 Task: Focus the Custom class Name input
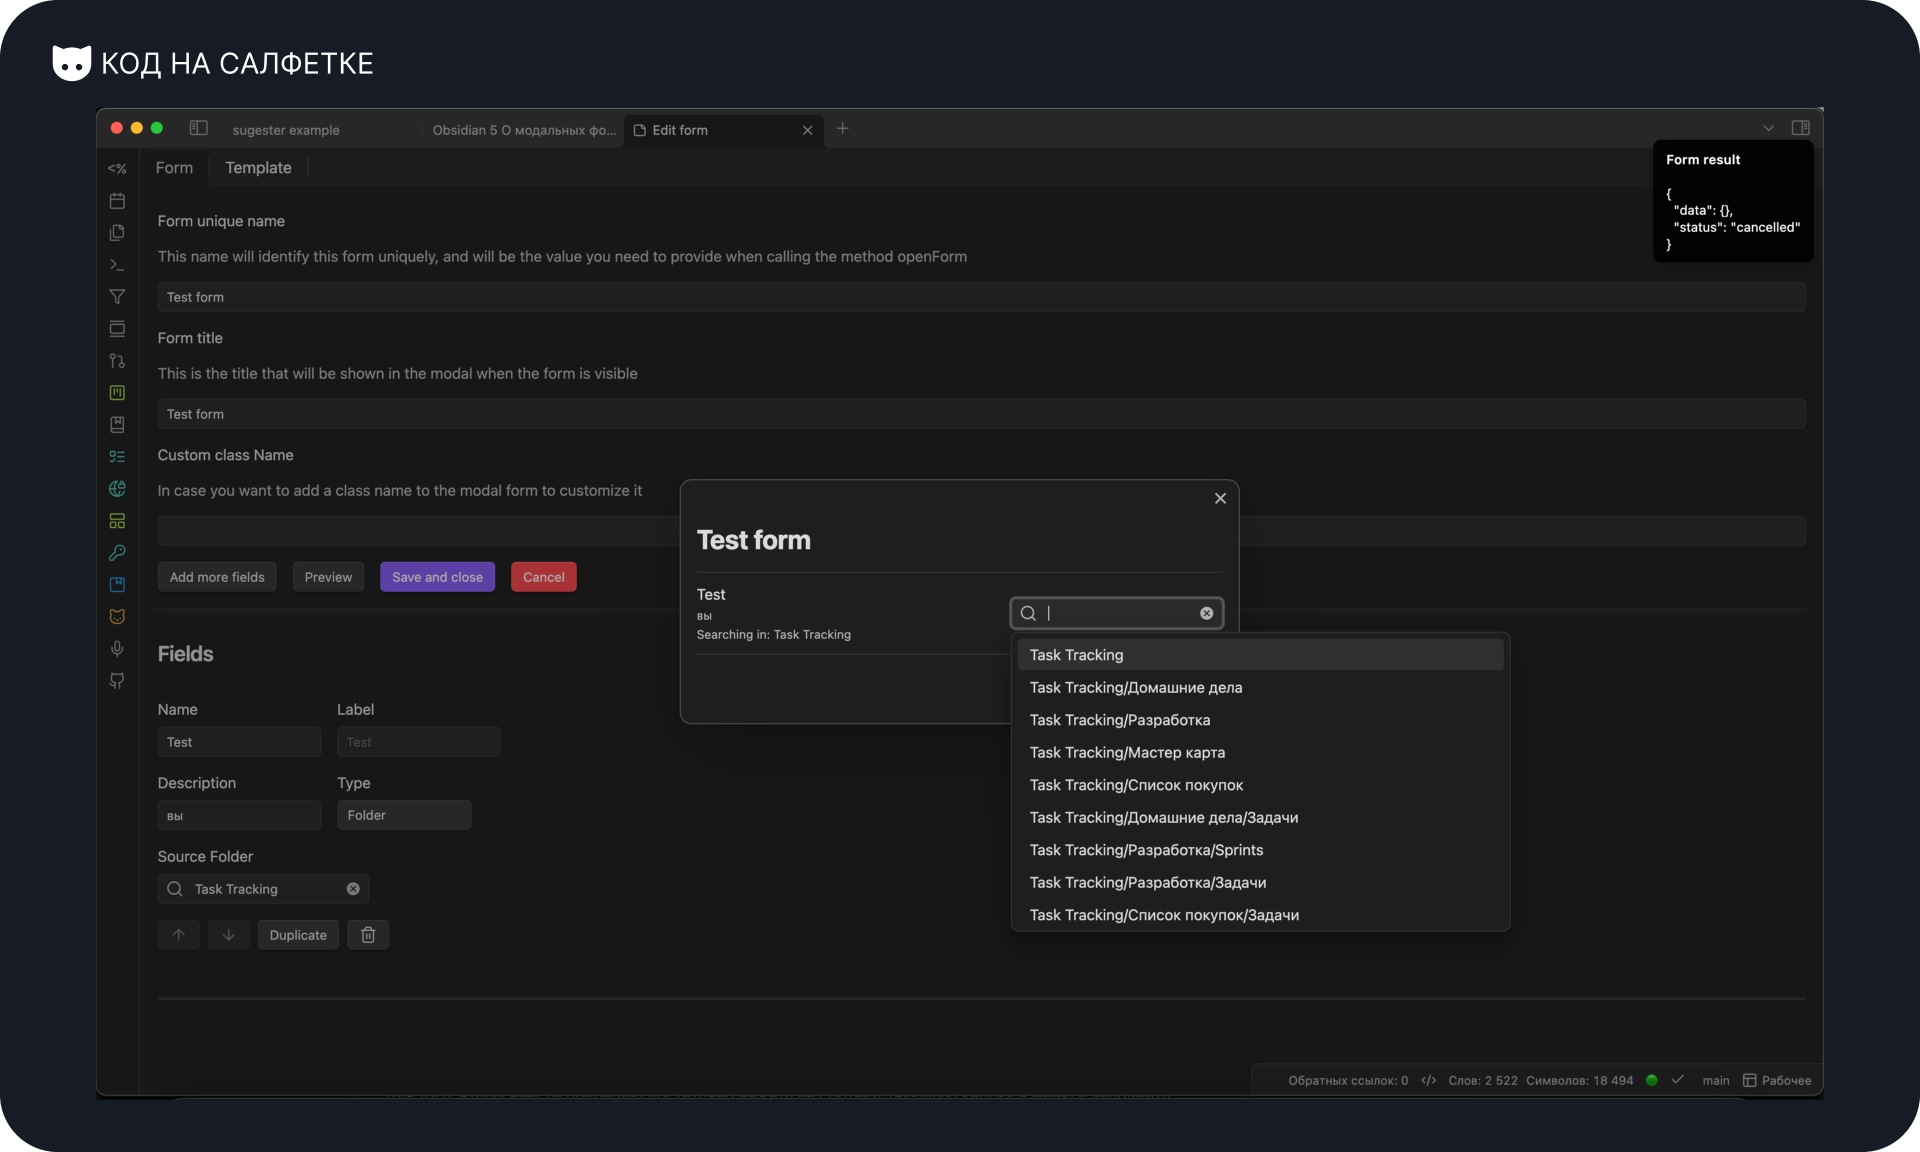981,530
